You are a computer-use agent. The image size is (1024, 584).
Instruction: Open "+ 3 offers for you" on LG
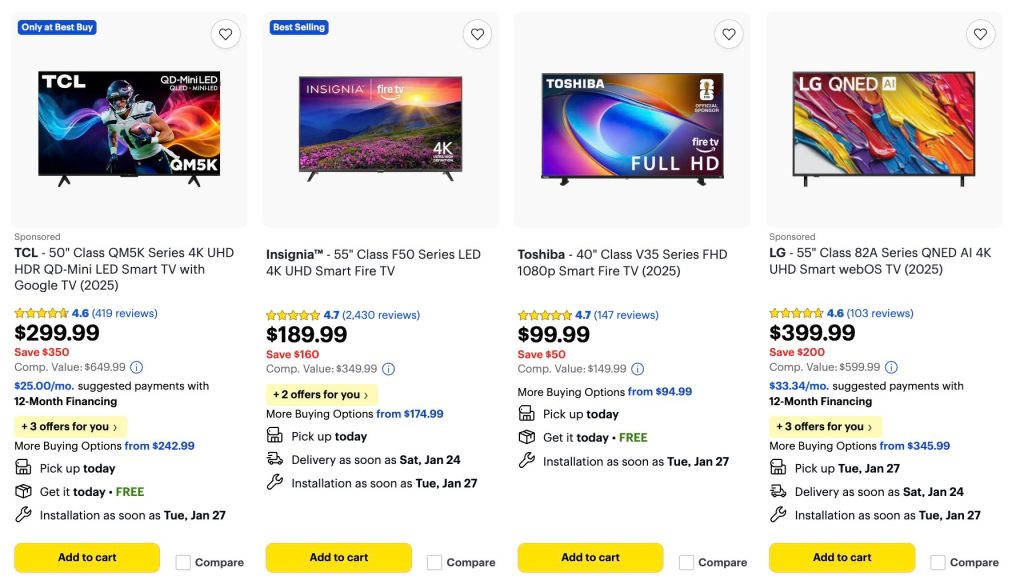pyautogui.click(x=825, y=427)
